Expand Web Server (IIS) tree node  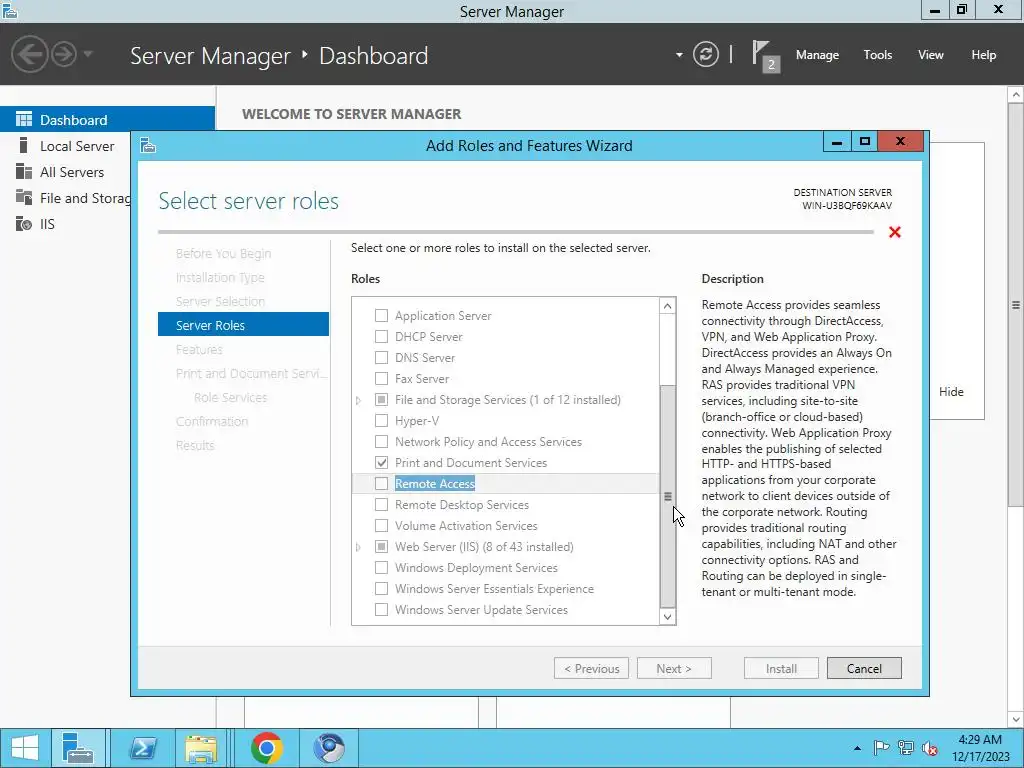click(359, 547)
